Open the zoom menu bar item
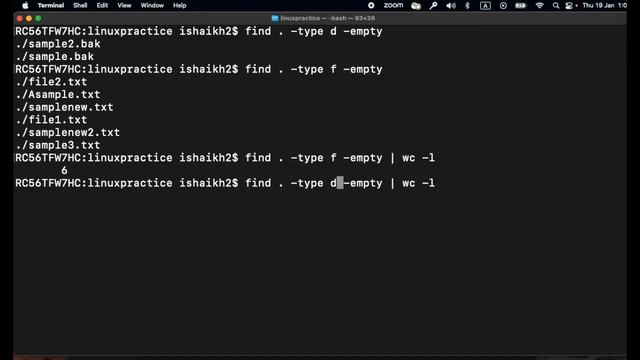This screenshot has width=640, height=360. coord(393,5)
